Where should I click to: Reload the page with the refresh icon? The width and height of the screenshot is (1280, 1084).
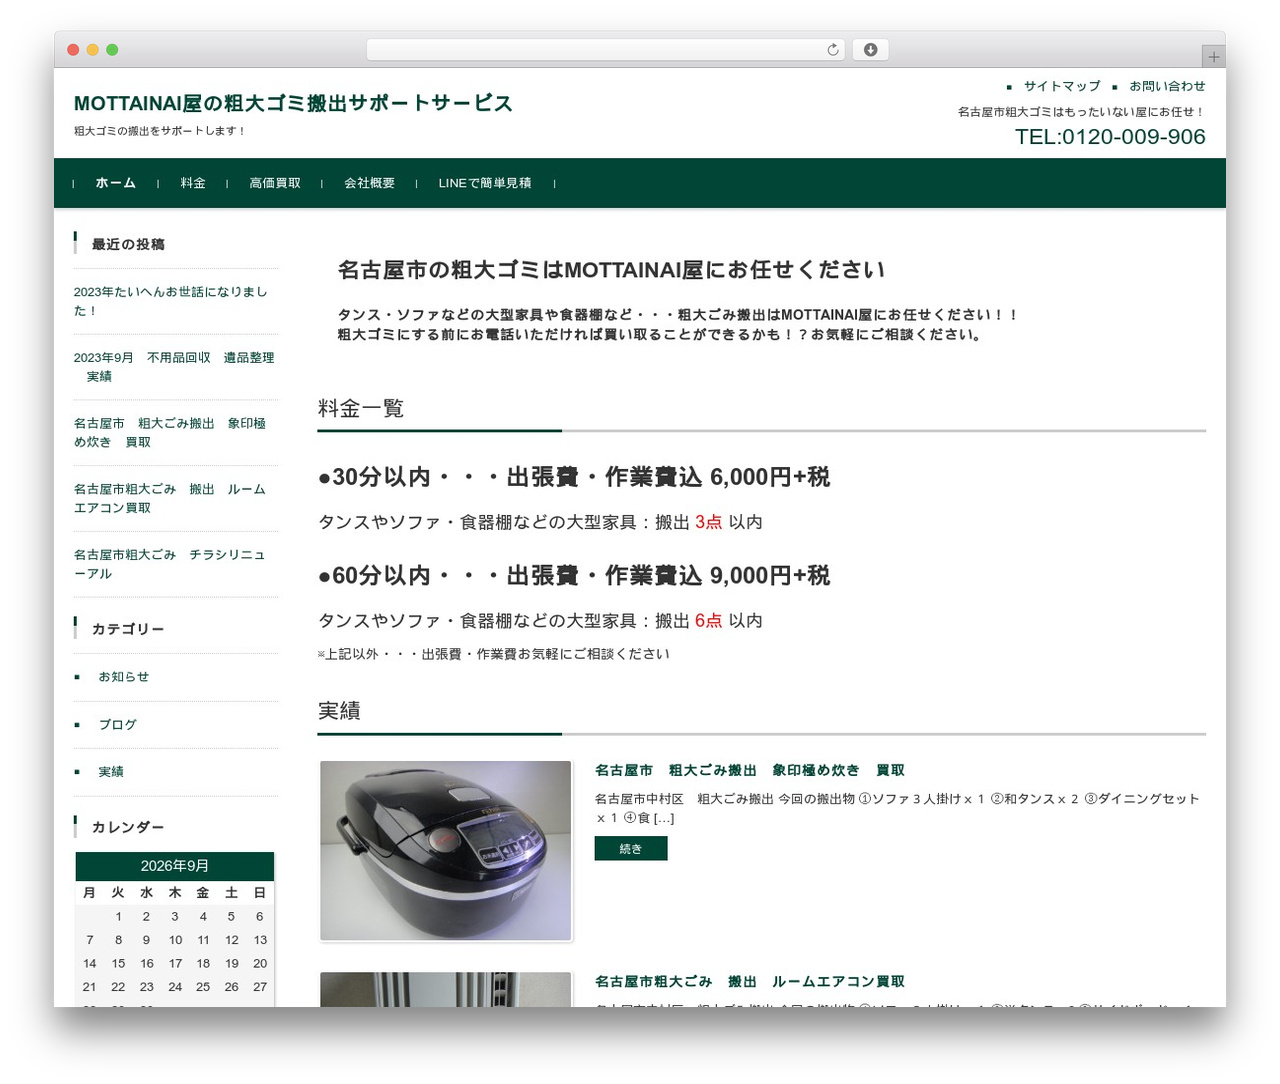pyautogui.click(x=833, y=50)
